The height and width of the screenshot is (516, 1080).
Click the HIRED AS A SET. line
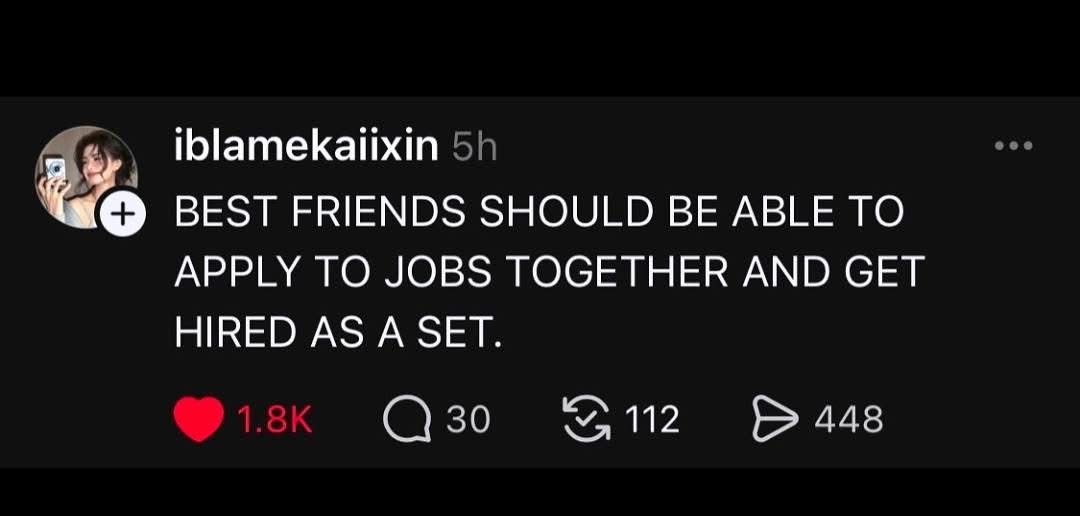(336, 333)
